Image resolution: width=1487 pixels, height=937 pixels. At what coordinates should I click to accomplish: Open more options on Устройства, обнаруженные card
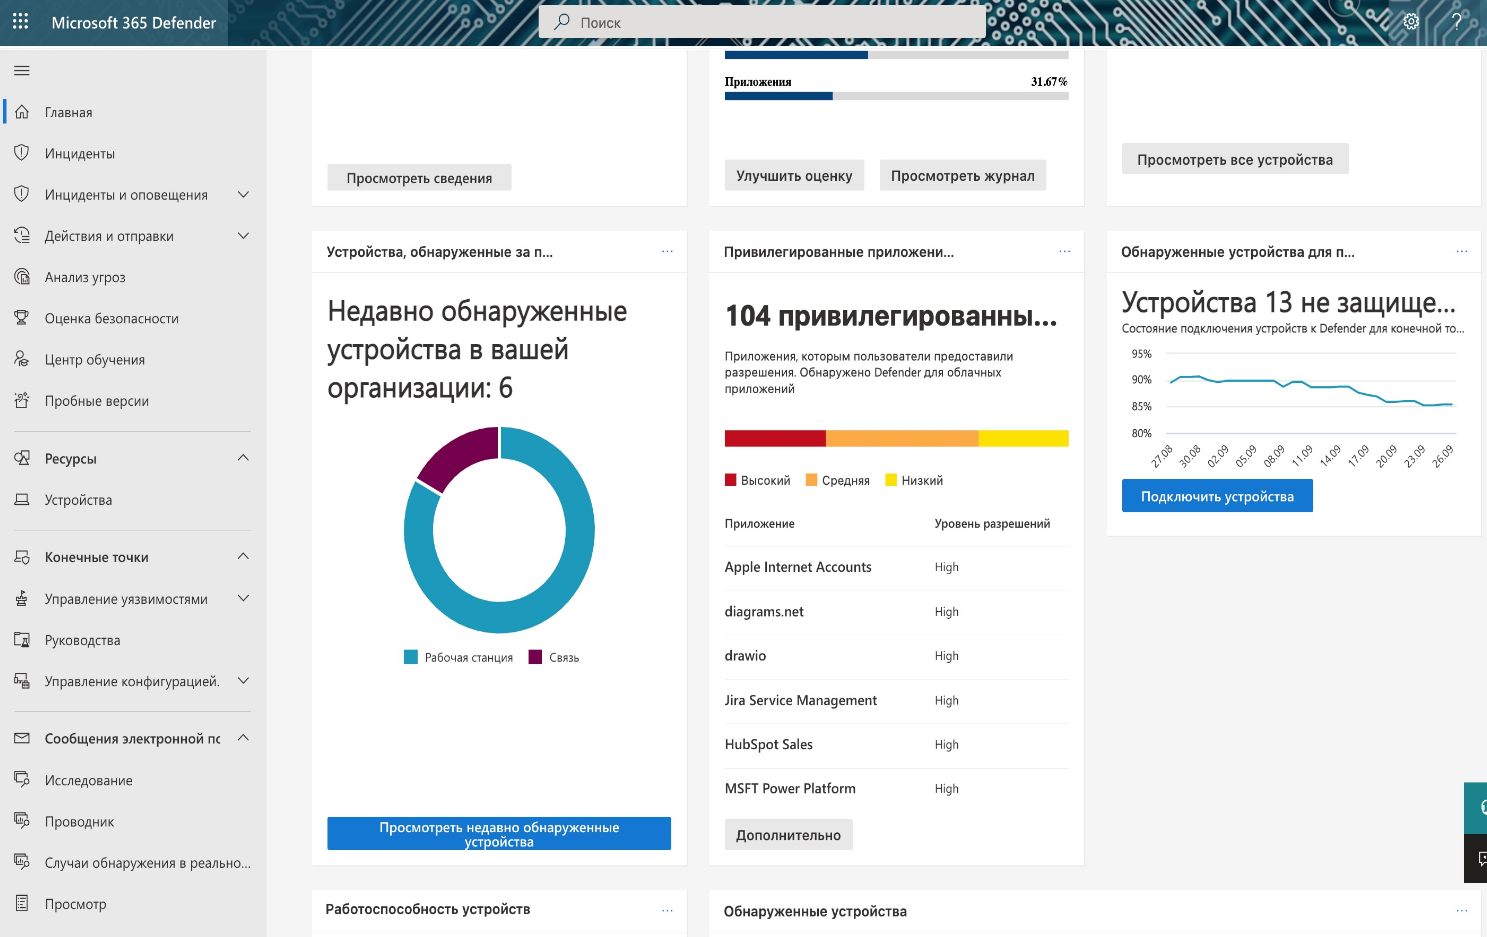pyautogui.click(x=667, y=251)
